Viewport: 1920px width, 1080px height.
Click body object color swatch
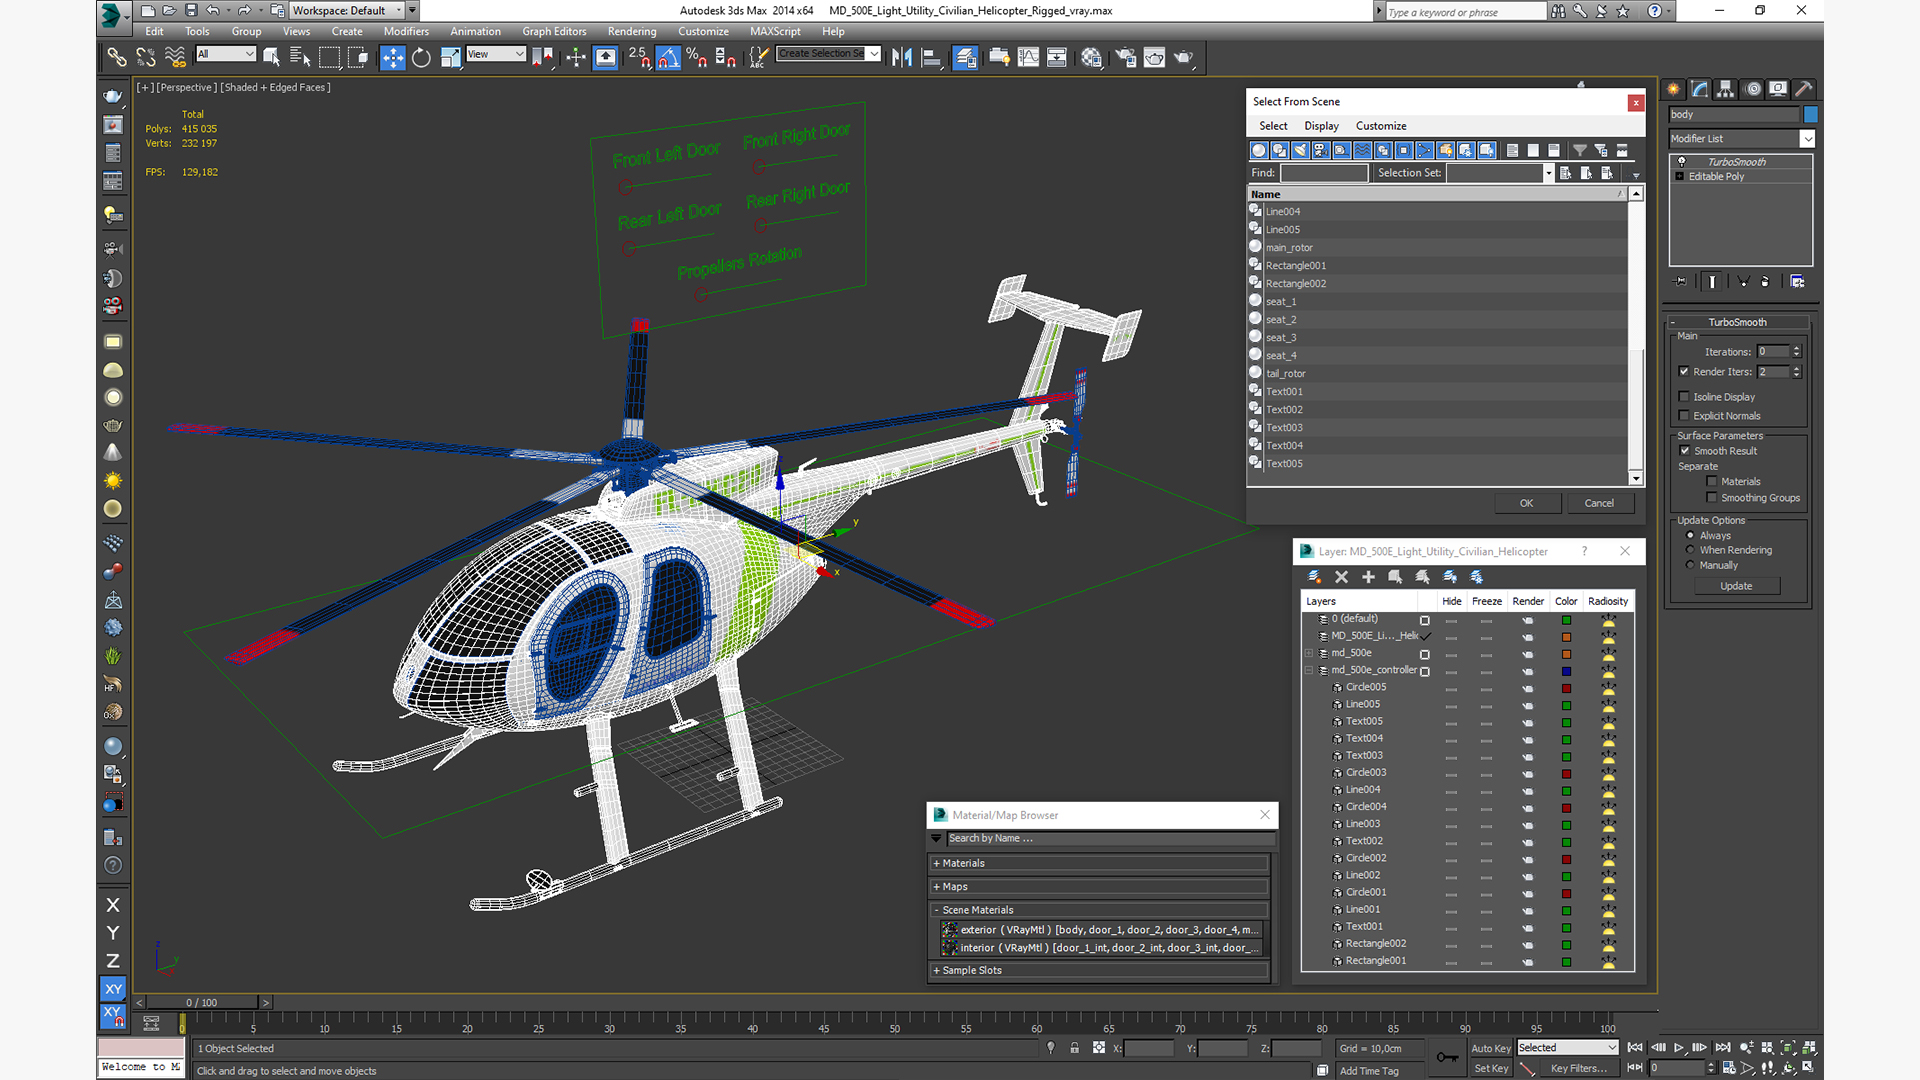coord(1811,115)
